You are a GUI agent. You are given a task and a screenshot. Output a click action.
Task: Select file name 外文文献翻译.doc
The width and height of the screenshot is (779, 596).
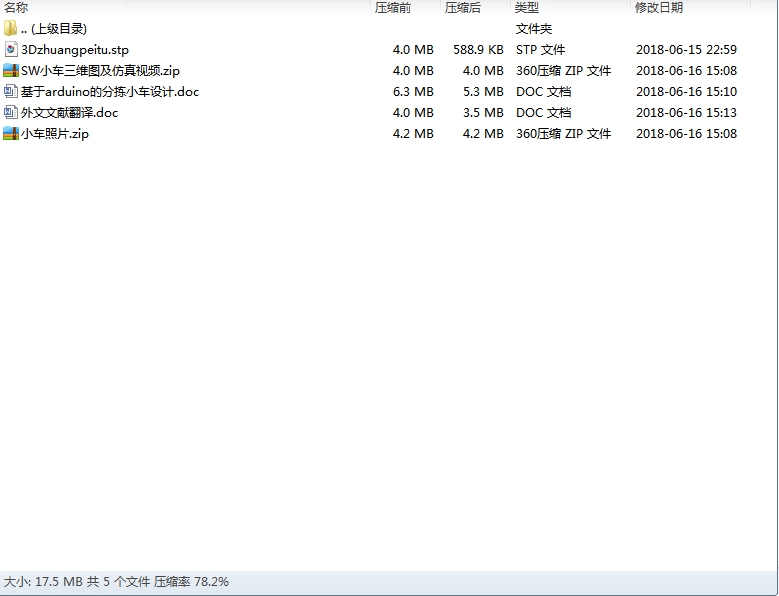coord(70,113)
